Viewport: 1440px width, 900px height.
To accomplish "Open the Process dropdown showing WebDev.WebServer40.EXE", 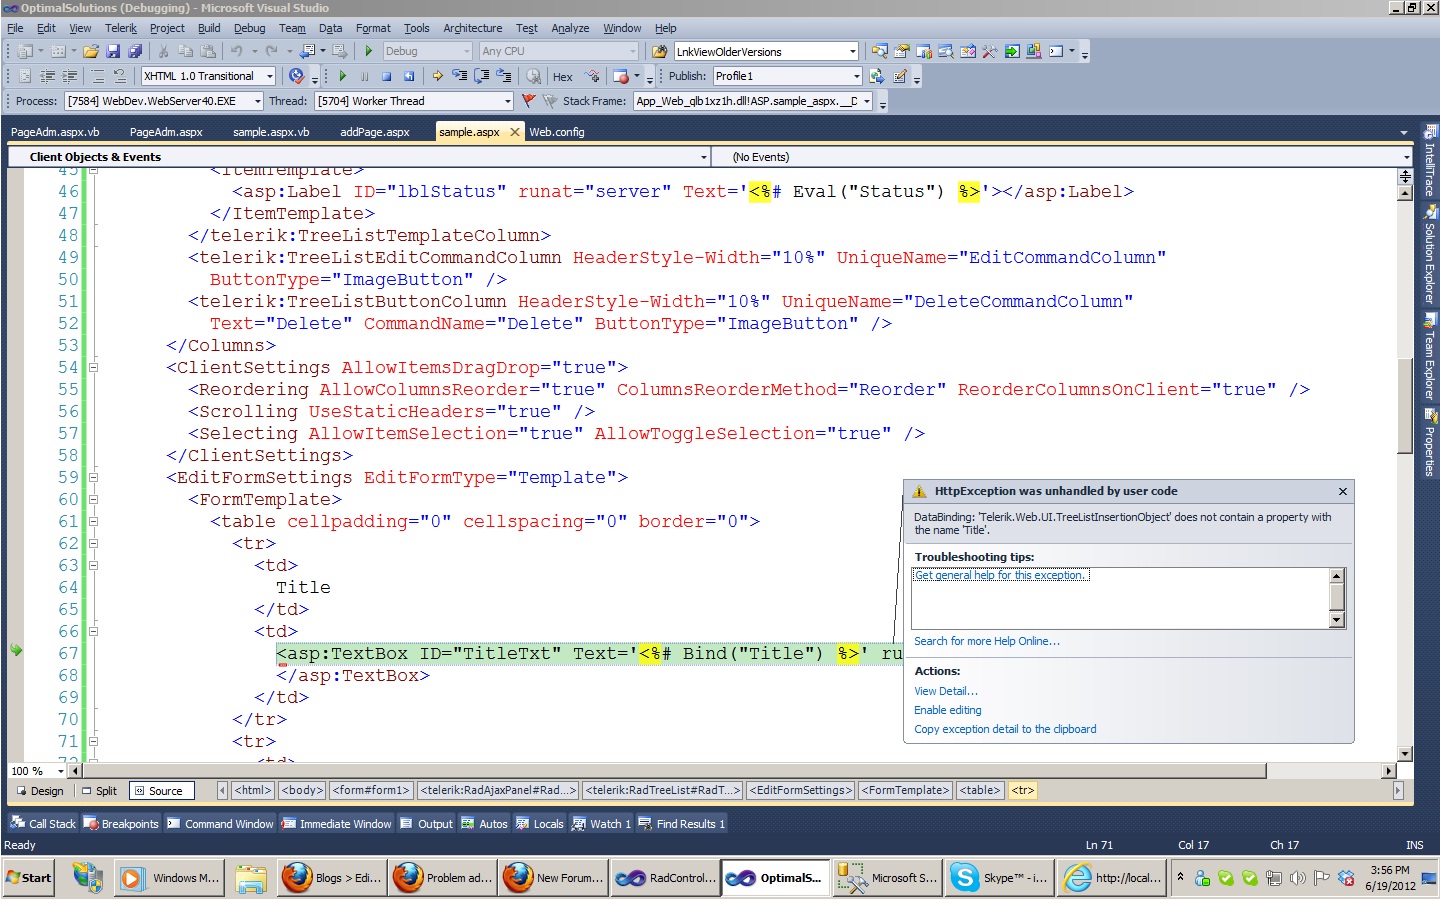I will click(164, 101).
